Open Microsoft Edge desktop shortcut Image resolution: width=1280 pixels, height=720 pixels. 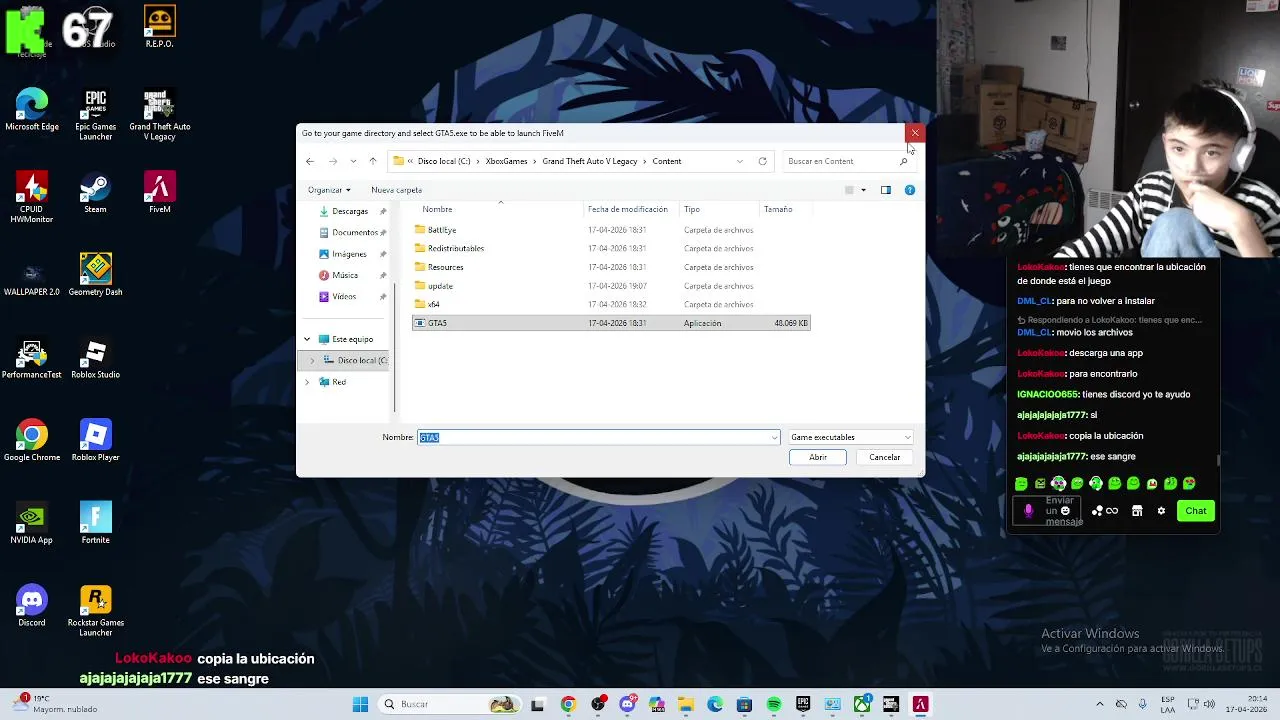tap(32, 110)
